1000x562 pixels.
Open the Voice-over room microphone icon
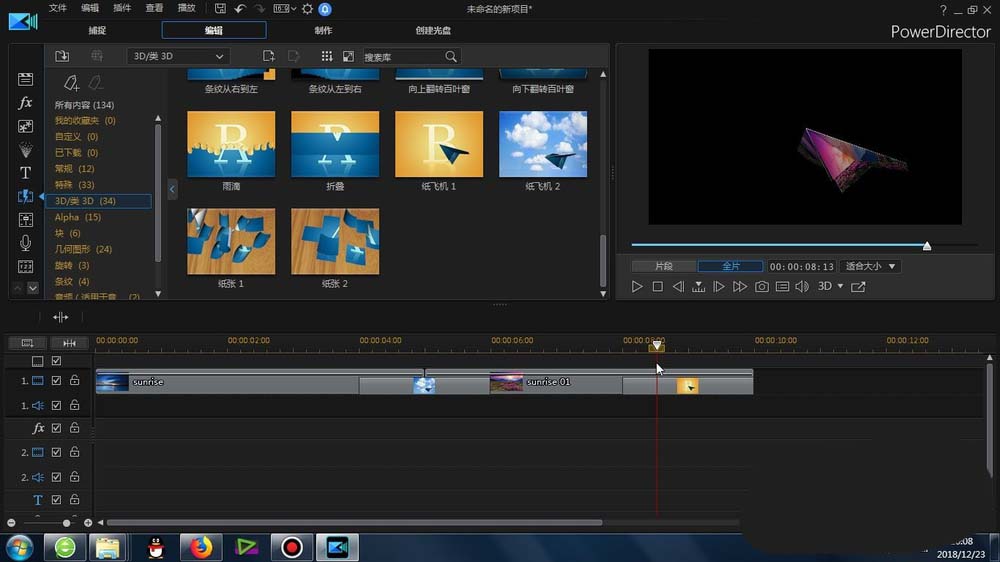coord(25,243)
